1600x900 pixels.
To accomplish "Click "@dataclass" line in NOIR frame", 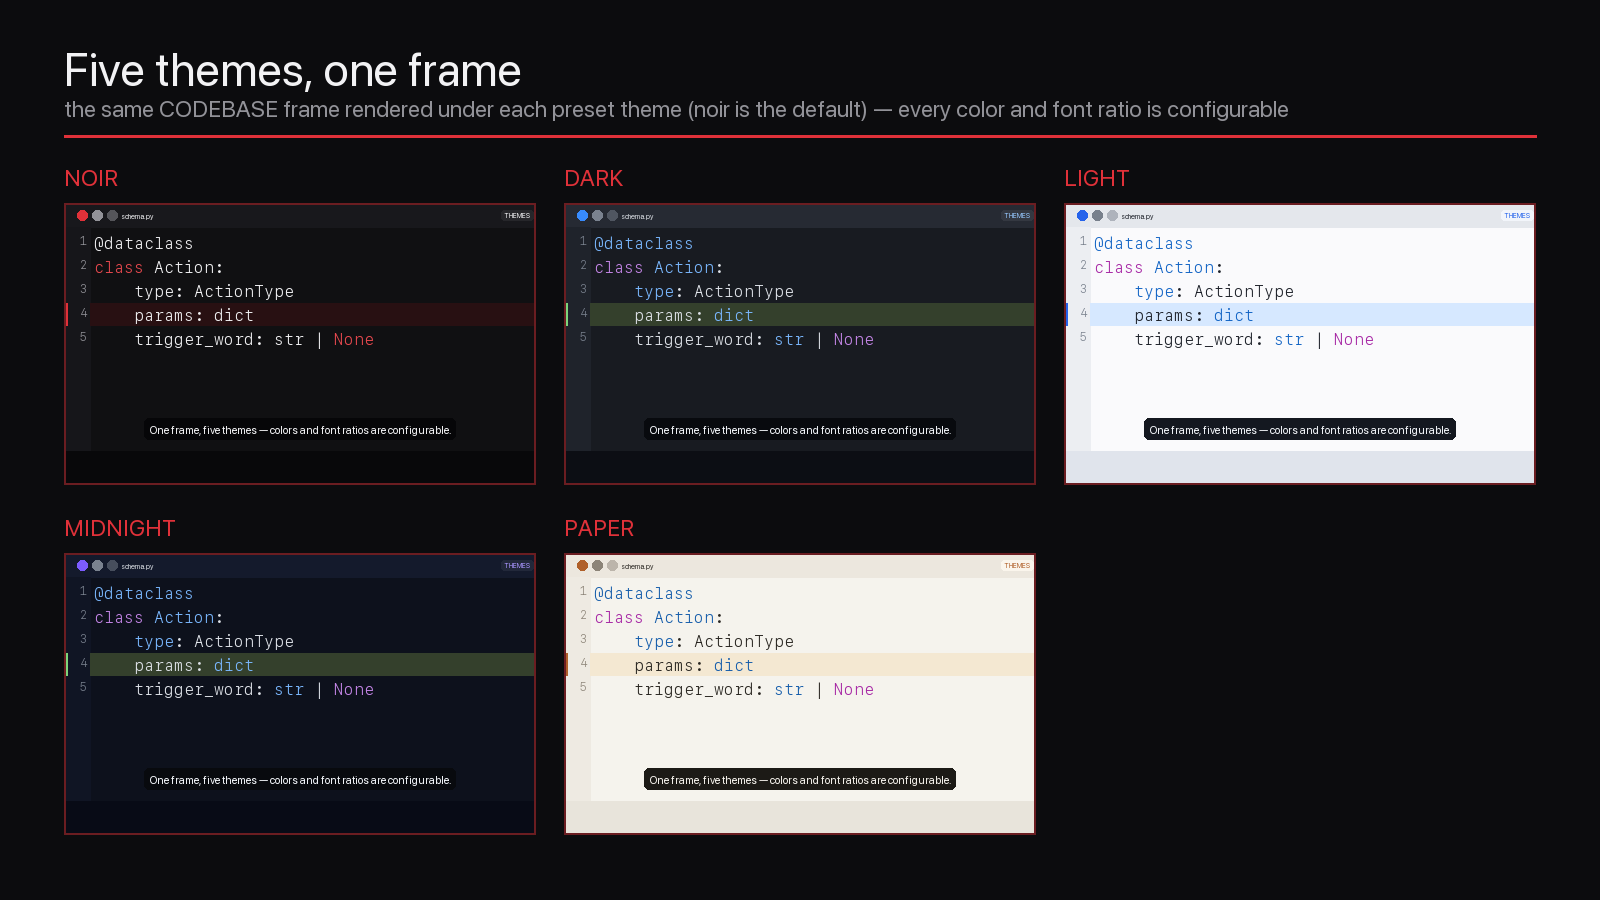I will 144,243.
